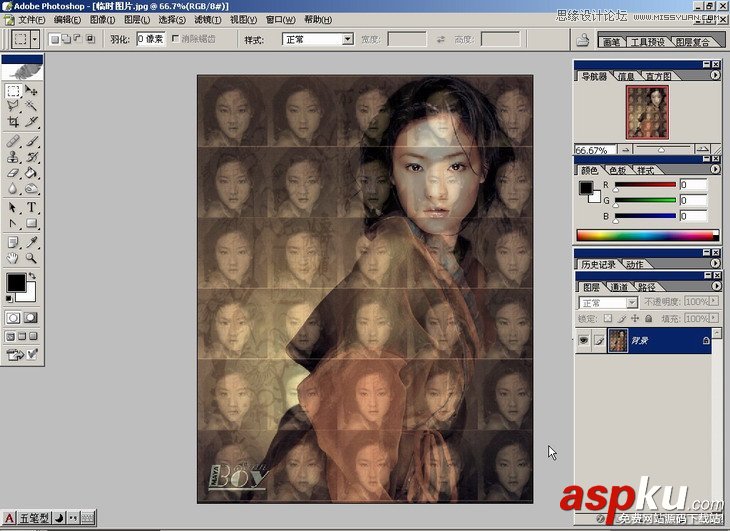730x531 pixels.
Task: Open the 滤镜(T) menu
Action: coord(208,20)
